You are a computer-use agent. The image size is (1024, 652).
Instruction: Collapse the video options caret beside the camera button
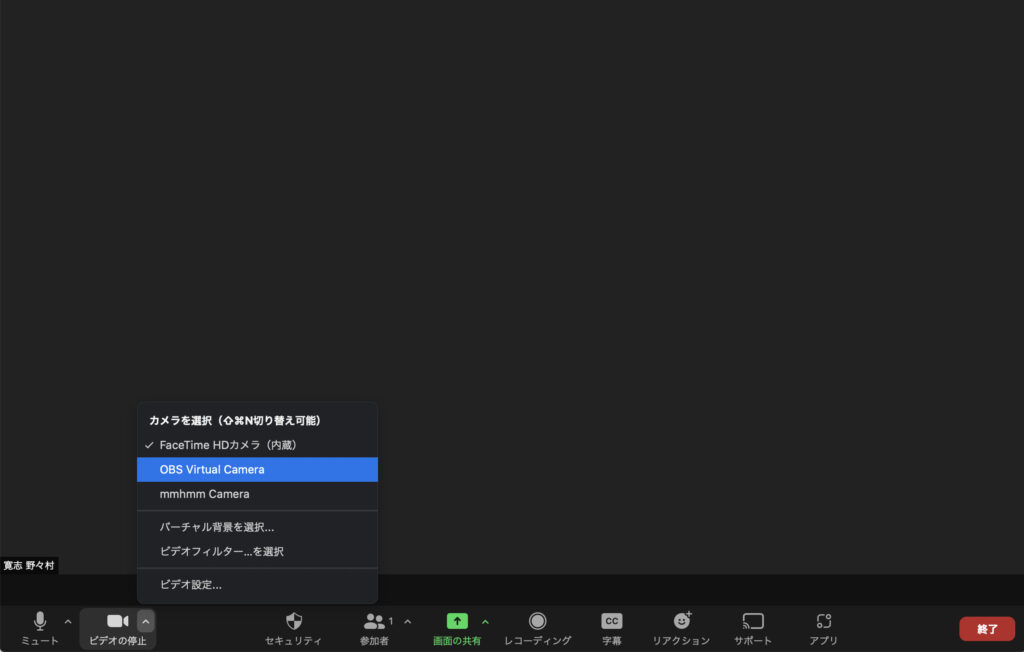pos(146,621)
